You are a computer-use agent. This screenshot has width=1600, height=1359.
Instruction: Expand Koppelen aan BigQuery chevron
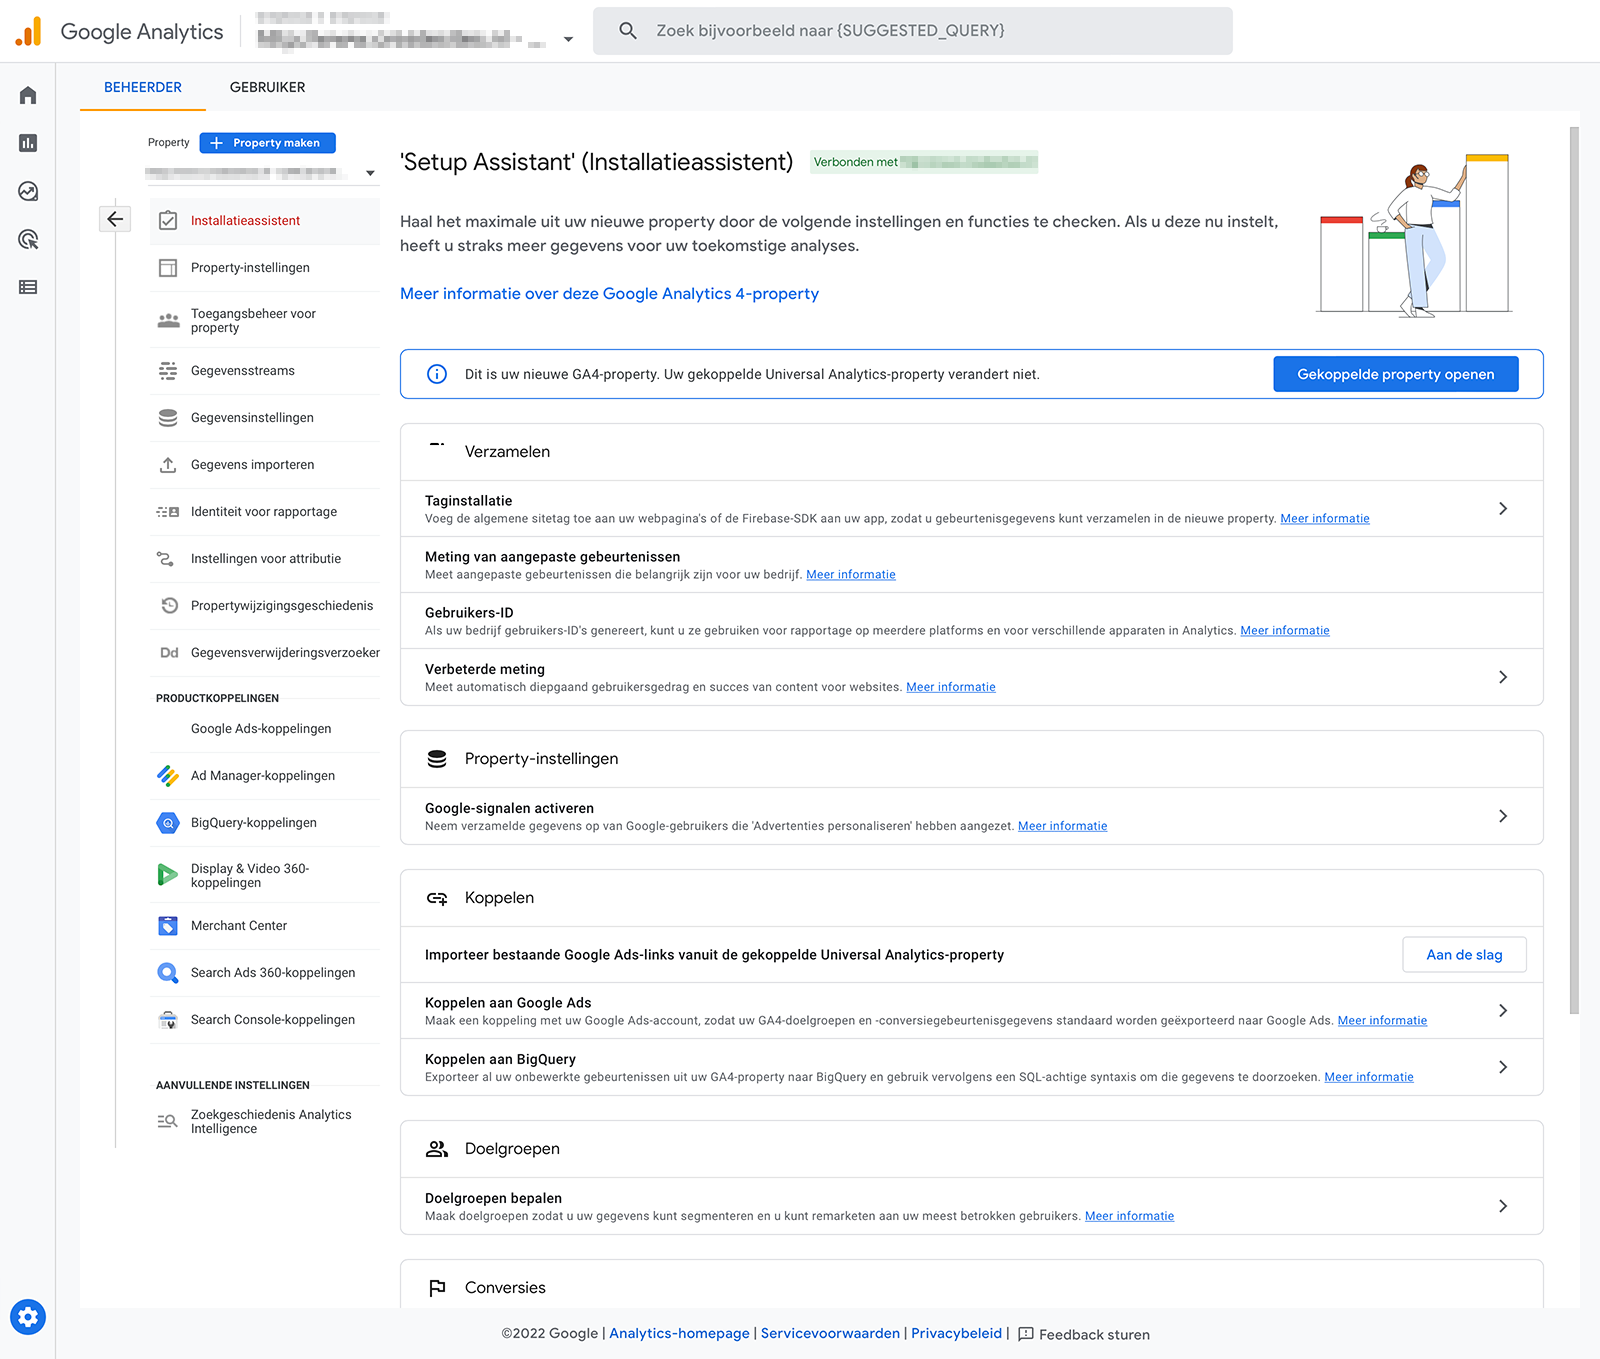[1503, 1067]
